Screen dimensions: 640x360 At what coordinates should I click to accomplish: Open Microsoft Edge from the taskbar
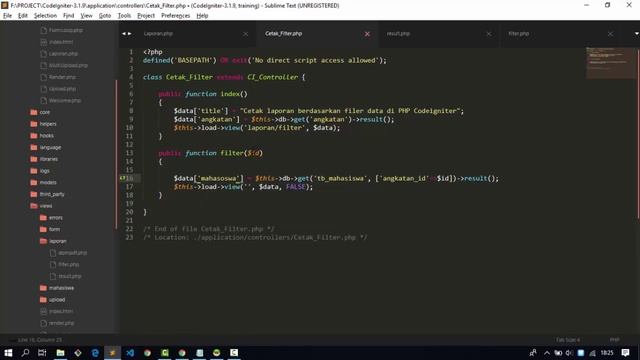95,353
